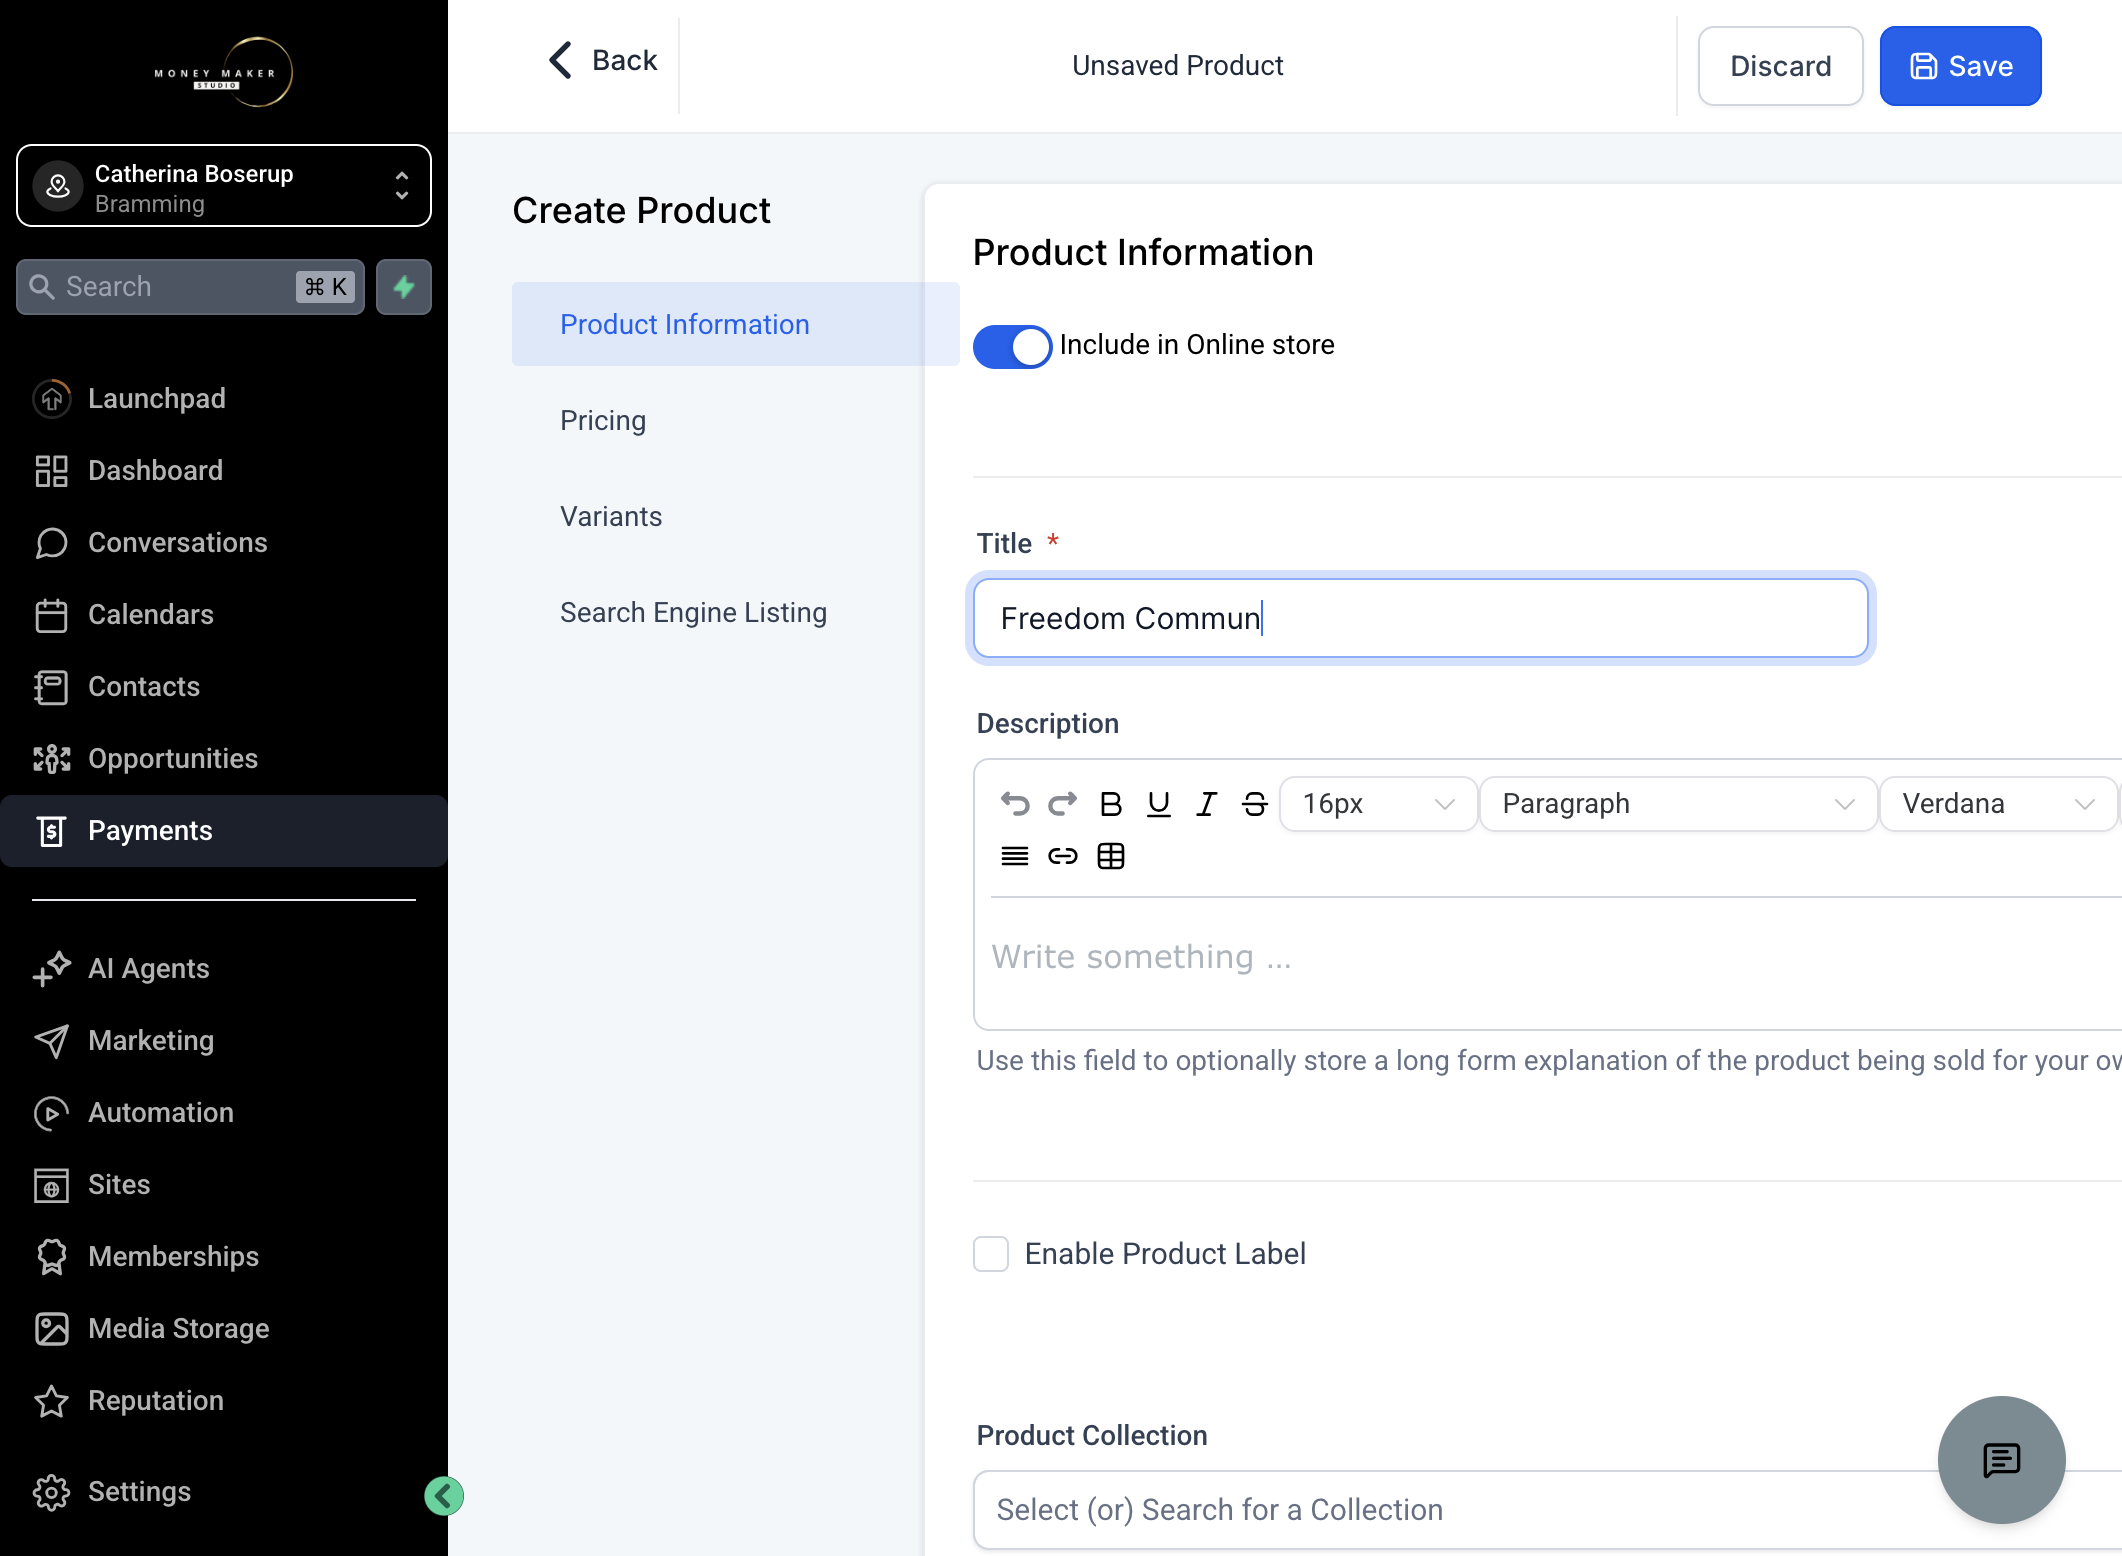
Task: Open Conversations from the sidebar
Action: click(x=224, y=542)
